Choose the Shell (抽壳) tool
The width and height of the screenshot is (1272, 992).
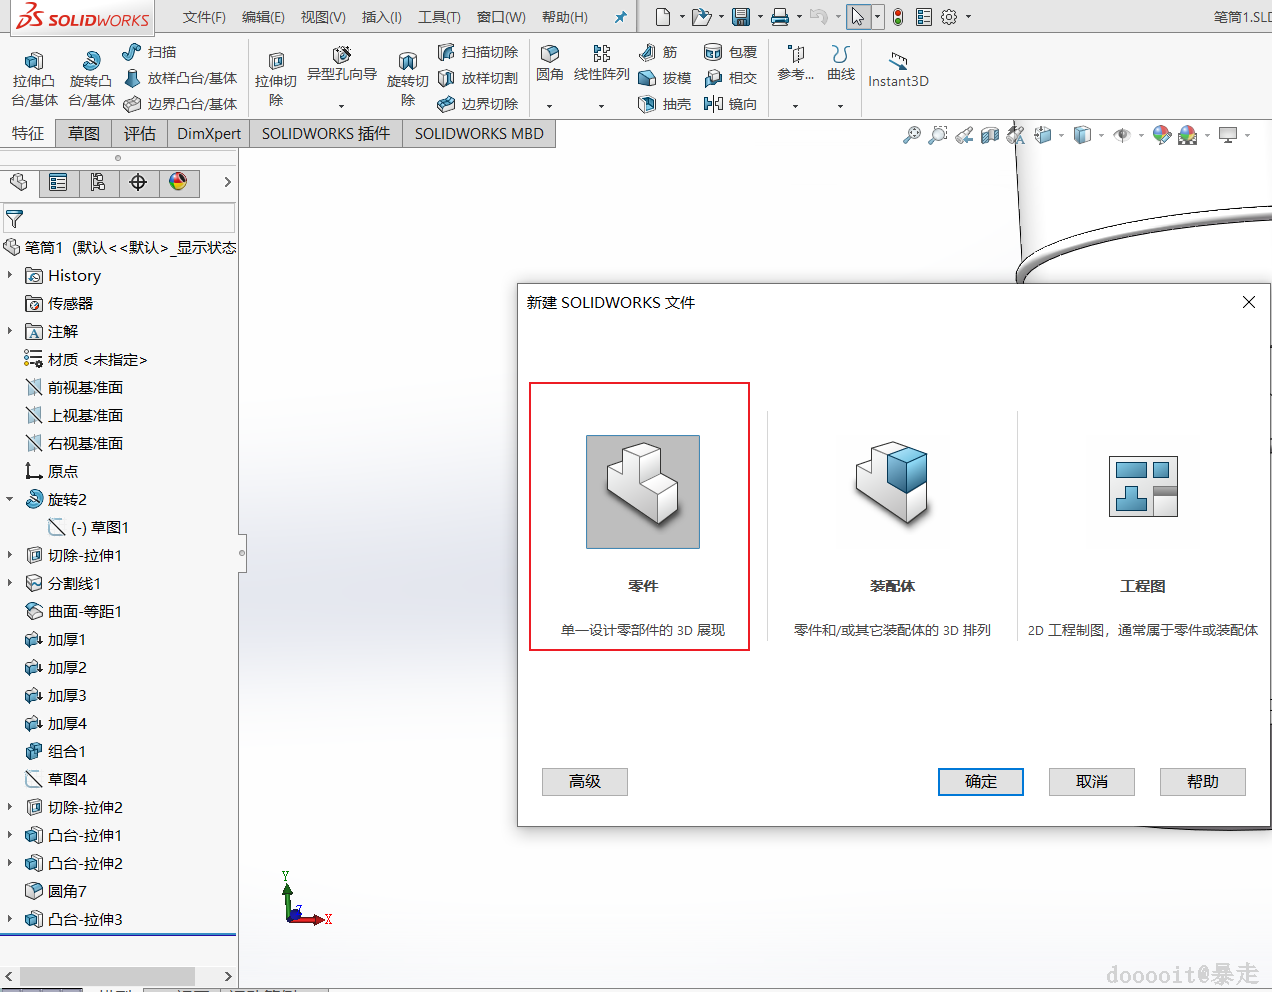click(665, 104)
